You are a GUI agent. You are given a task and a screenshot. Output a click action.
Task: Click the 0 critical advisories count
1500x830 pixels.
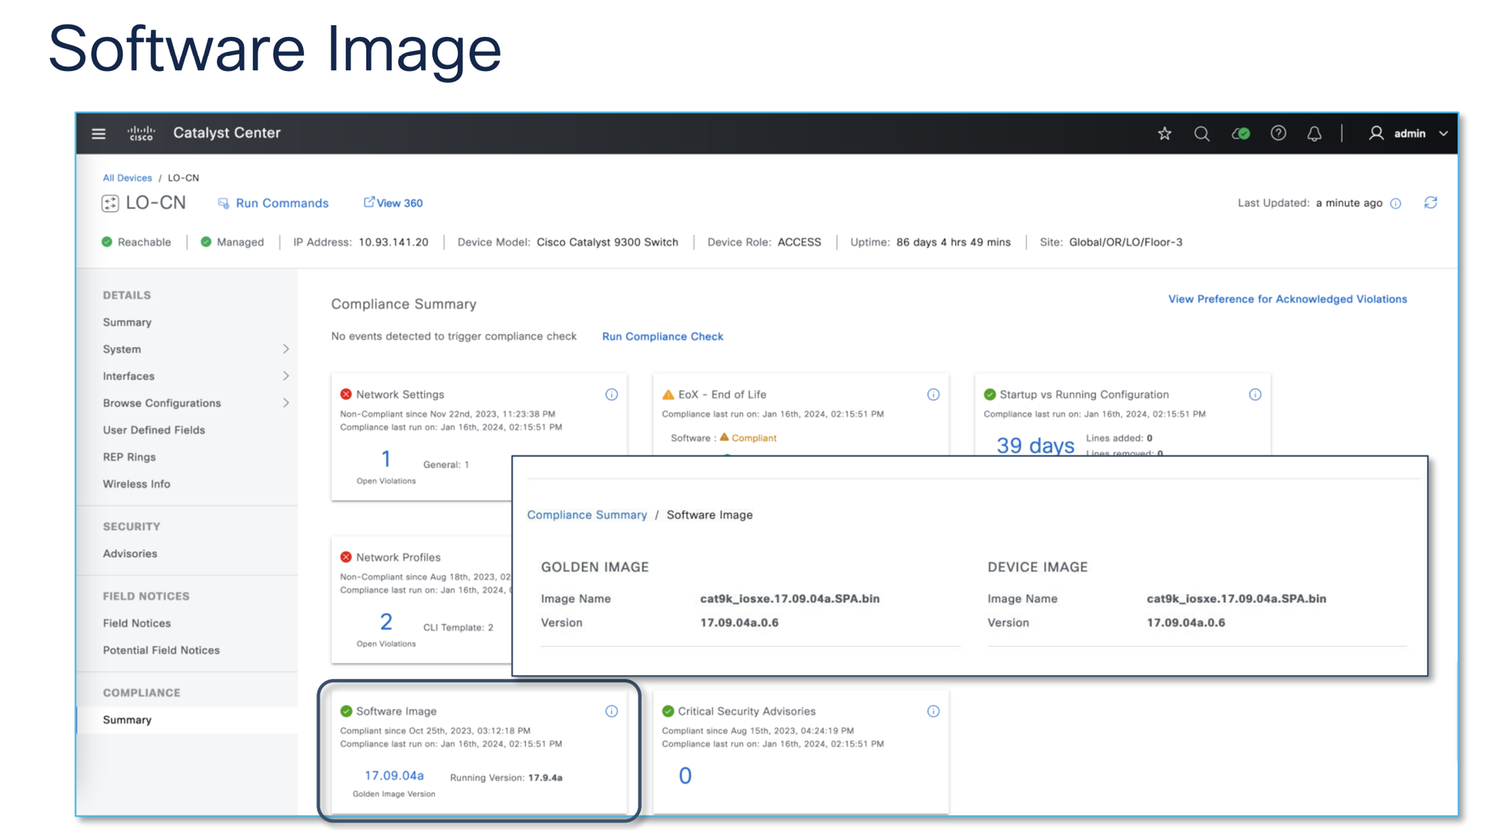(685, 776)
